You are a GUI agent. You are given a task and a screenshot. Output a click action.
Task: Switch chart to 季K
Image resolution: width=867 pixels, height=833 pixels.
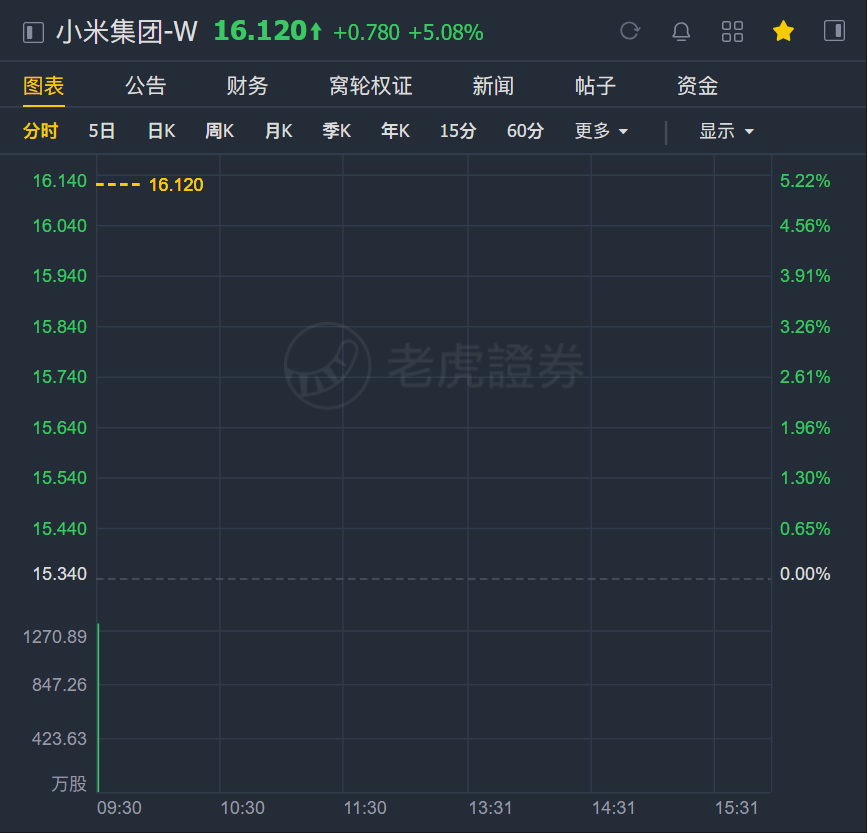[x=337, y=131]
